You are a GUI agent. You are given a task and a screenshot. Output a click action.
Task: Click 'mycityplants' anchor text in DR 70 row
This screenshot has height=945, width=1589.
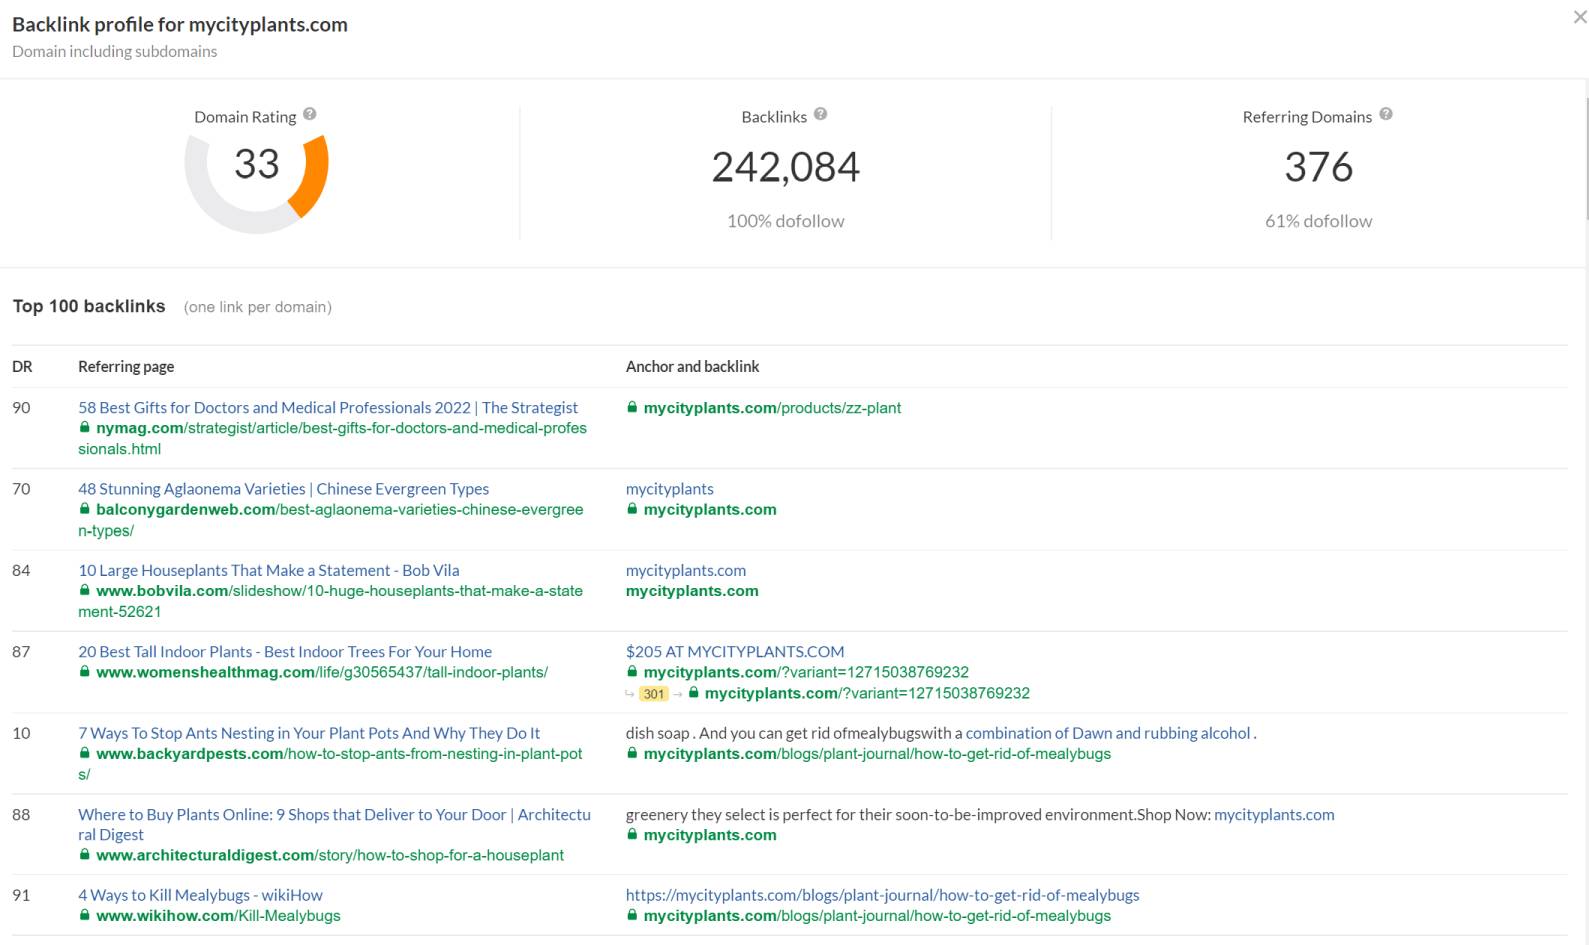pyautogui.click(x=670, y=489)
